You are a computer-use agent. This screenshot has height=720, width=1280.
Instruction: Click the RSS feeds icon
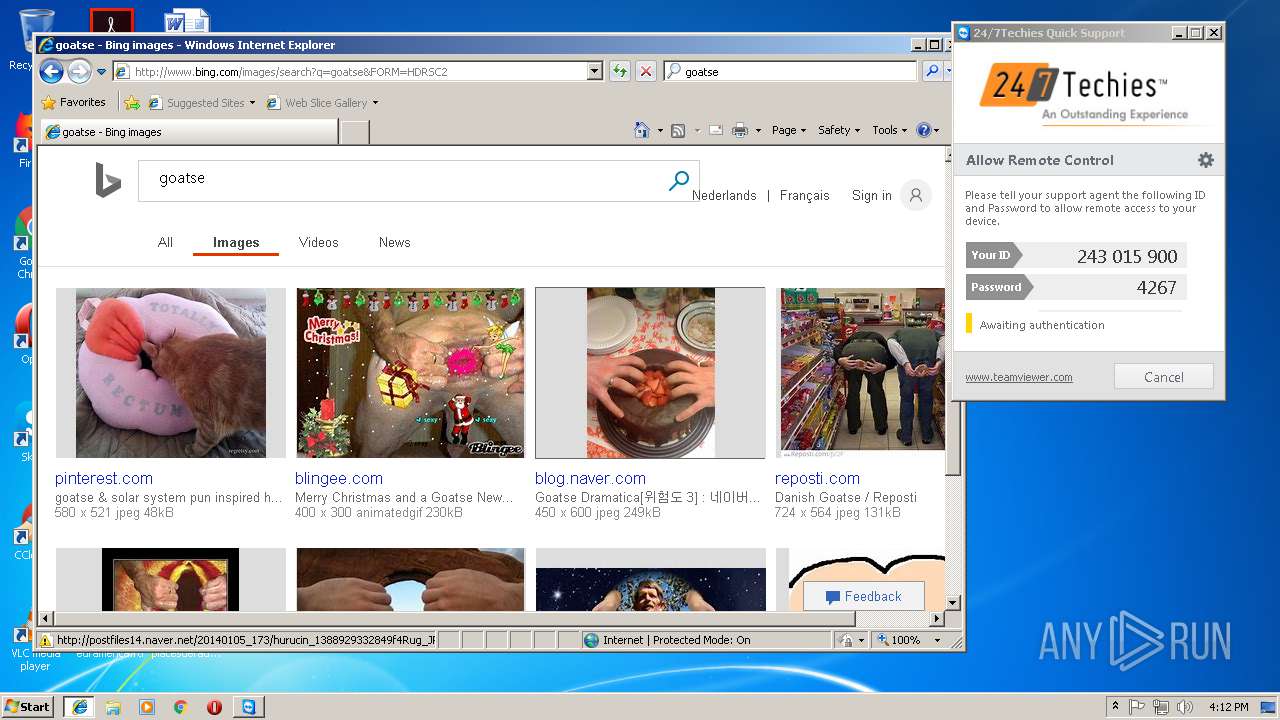pos(678,130)
